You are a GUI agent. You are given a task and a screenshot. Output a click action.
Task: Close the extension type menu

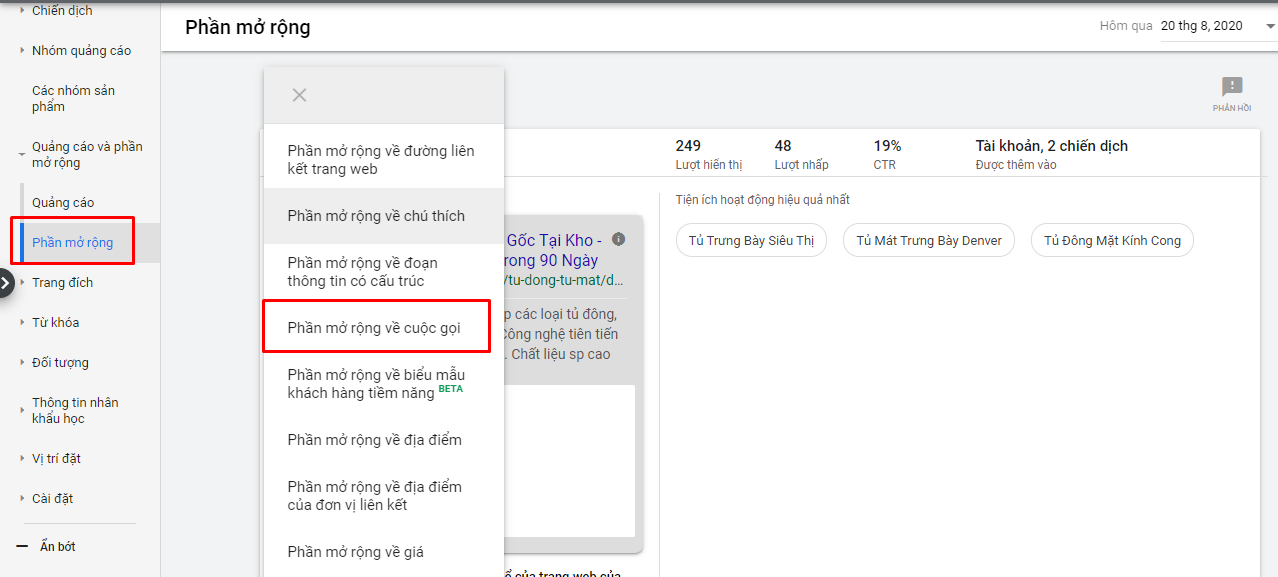(299, 95)
